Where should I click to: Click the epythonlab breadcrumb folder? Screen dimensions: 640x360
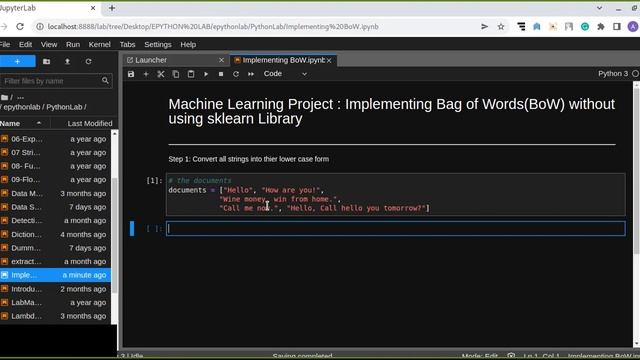click(22, 107)
